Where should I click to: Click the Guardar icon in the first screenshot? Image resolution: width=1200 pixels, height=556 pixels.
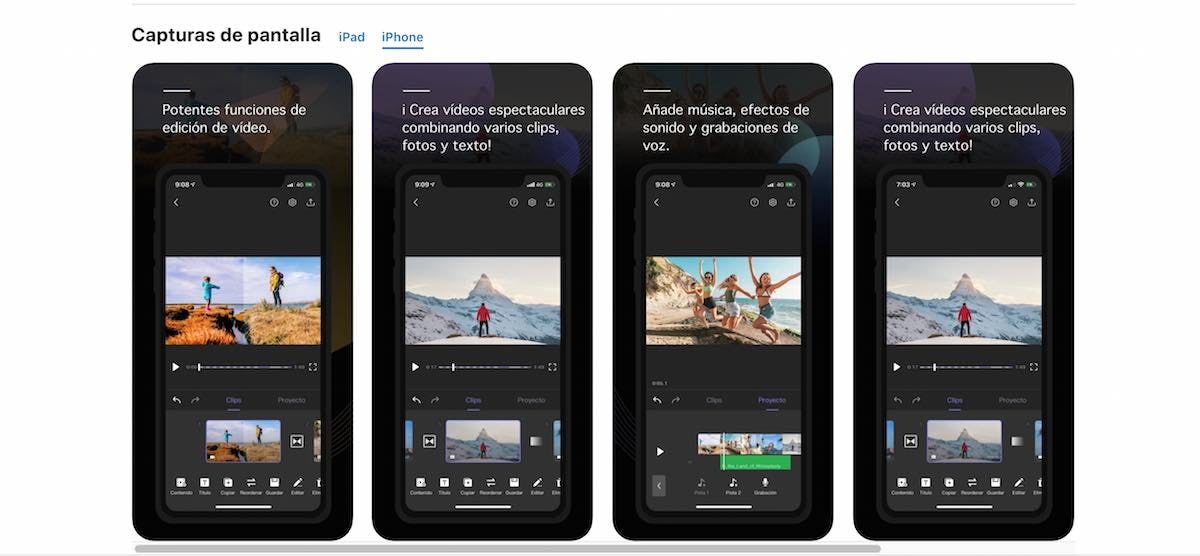pos(274,483)
